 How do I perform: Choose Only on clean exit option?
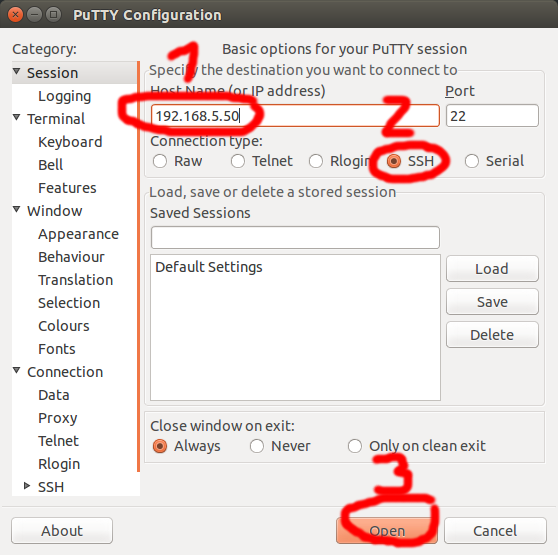point(355,446)
